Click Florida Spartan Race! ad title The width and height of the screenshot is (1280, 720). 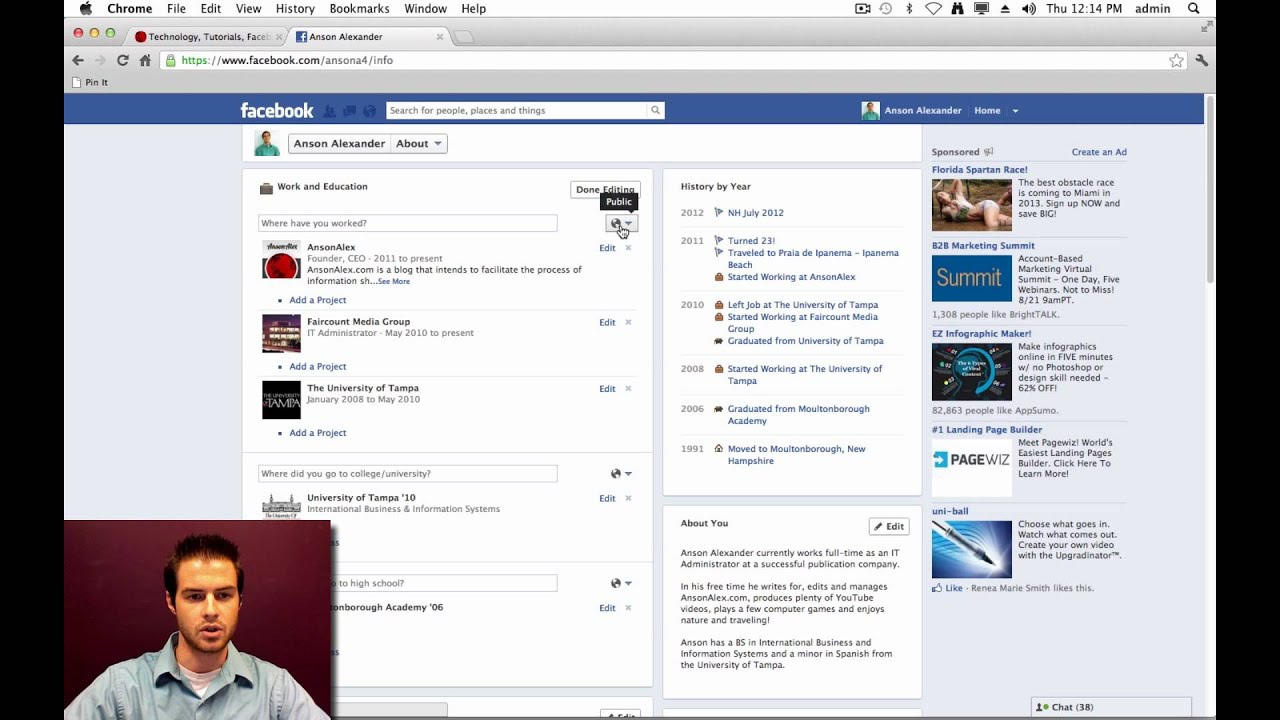[980, 170]
